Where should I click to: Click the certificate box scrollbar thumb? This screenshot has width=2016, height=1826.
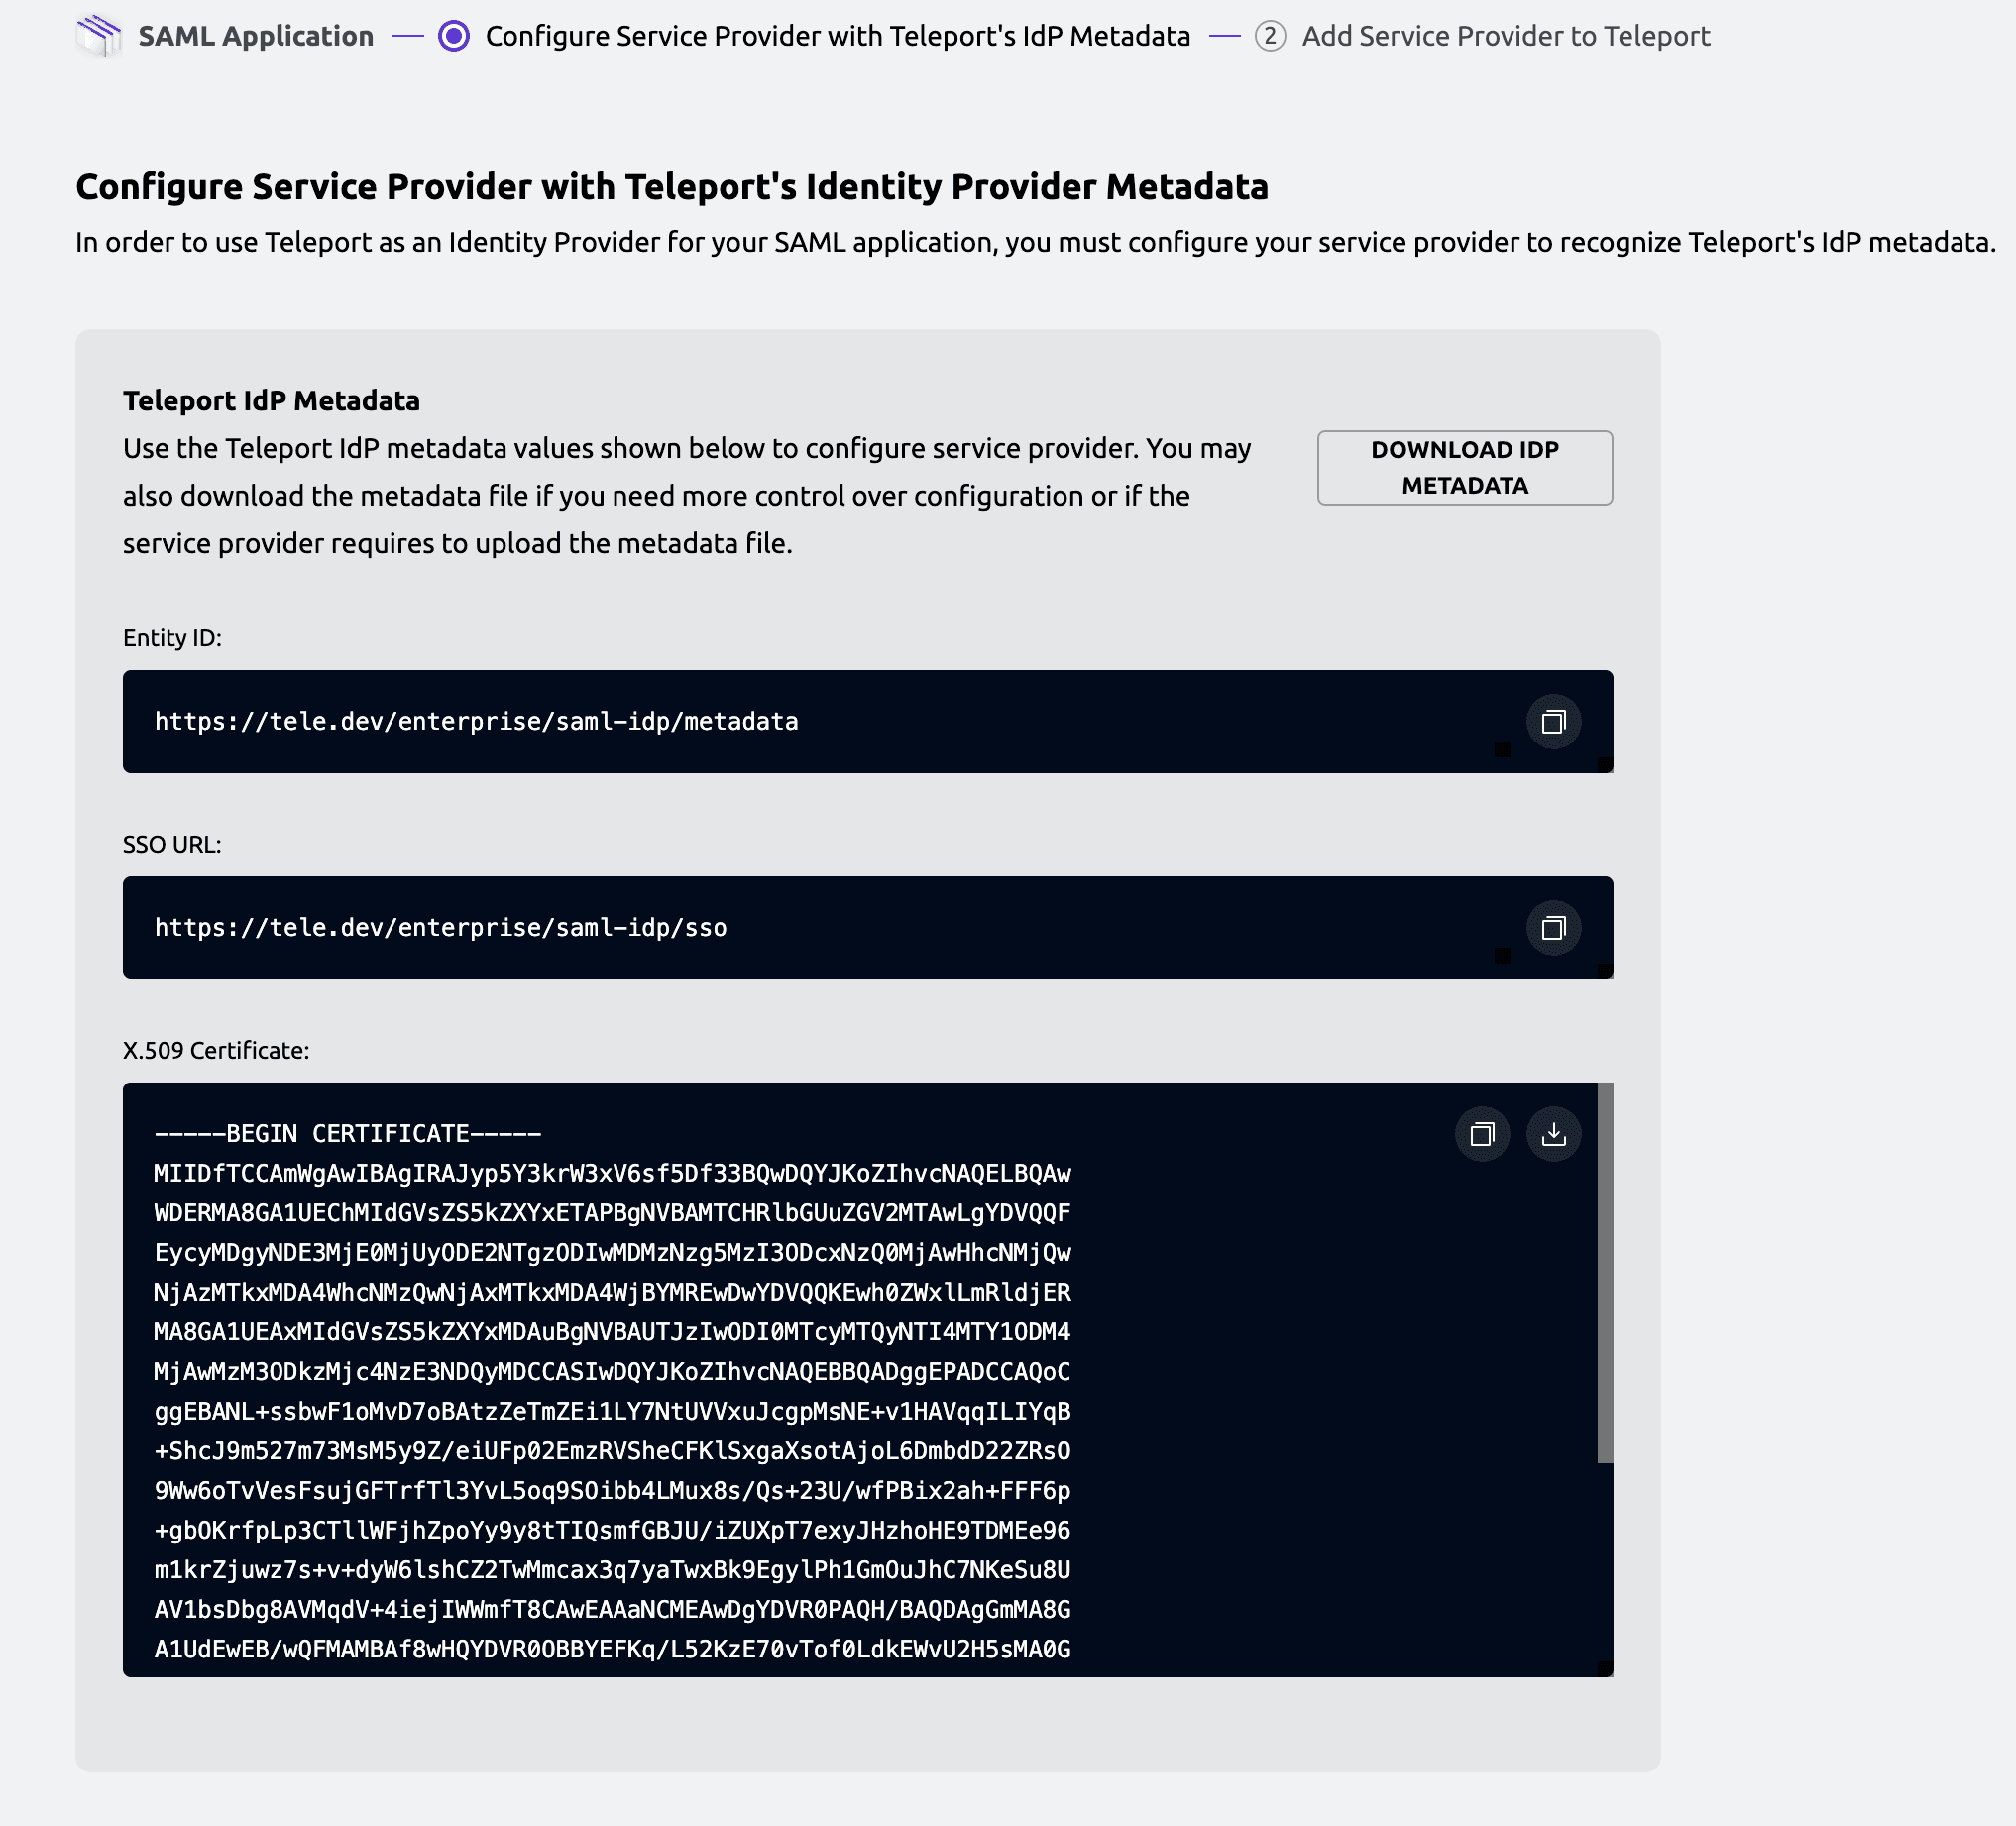click(1605, 1272)
